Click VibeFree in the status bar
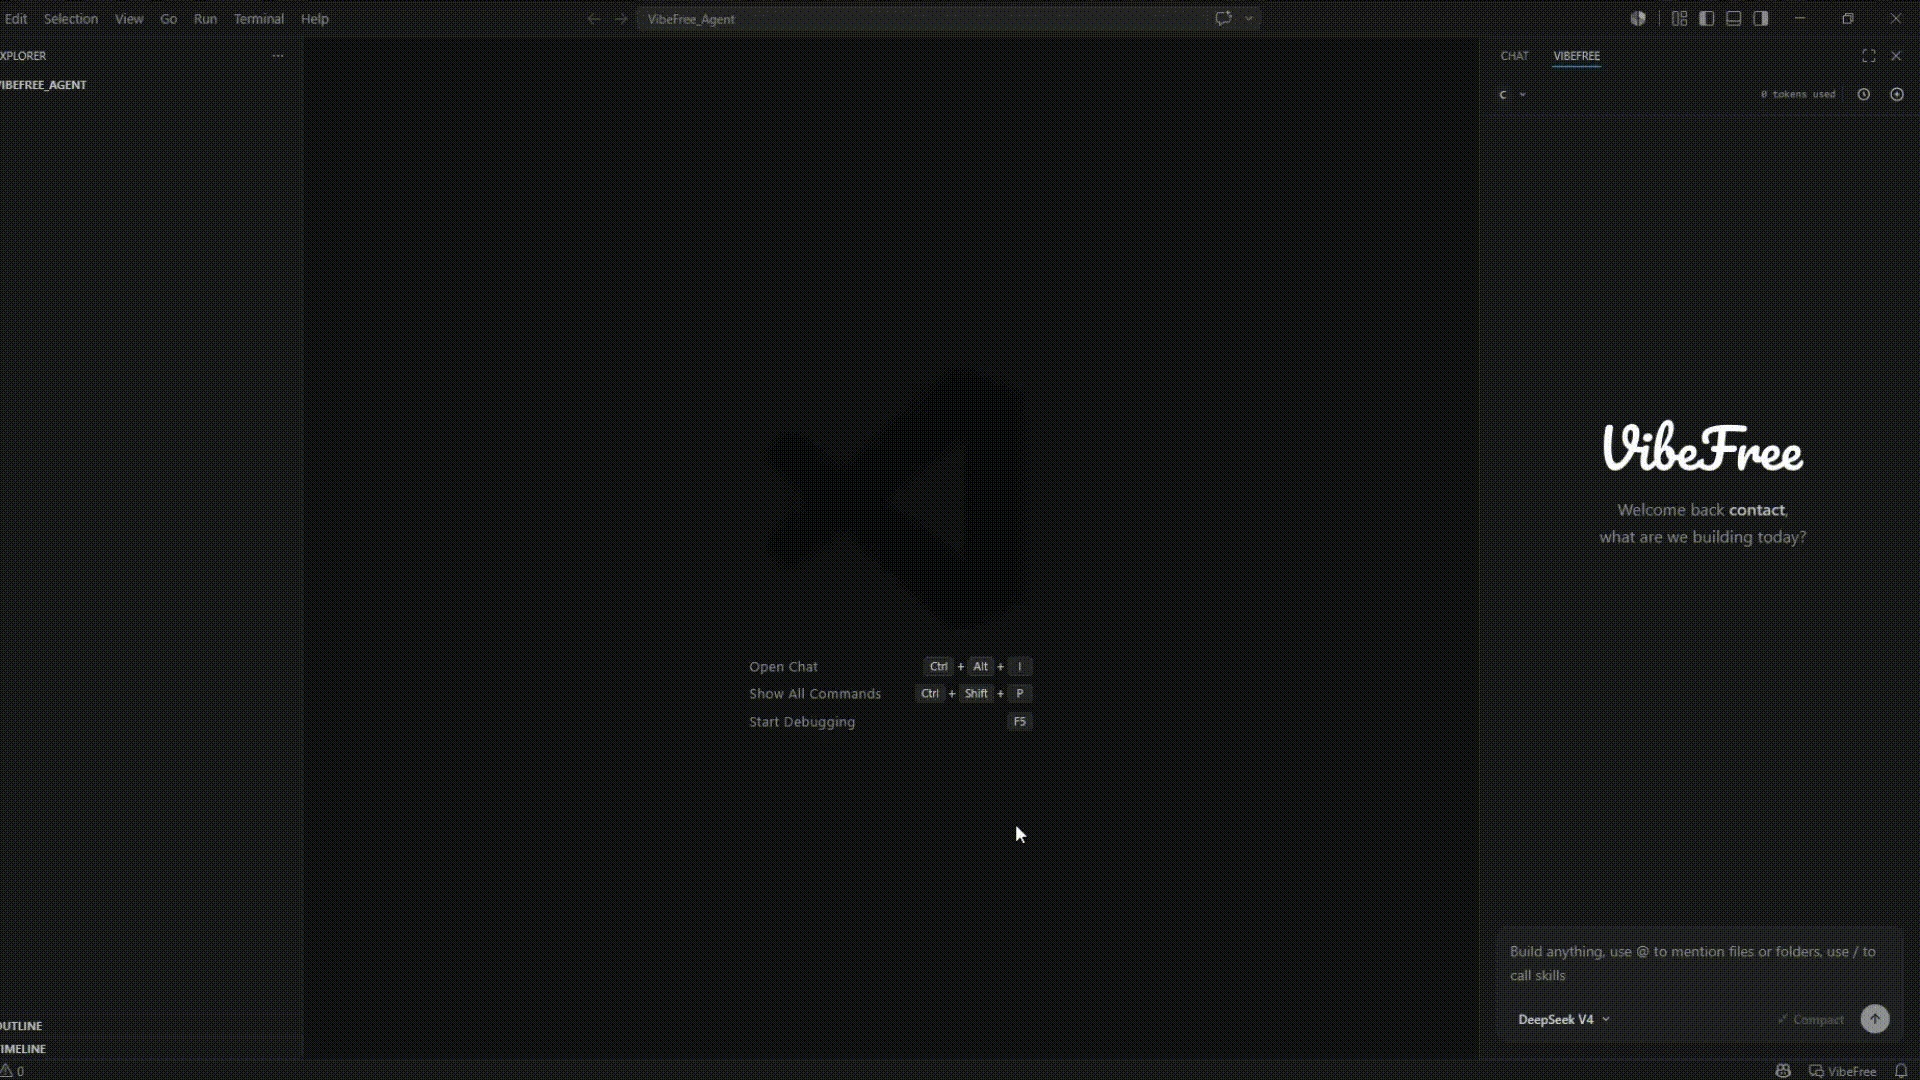The width and height of the screenshot is (1920, 1080). click(1842, 1071)
